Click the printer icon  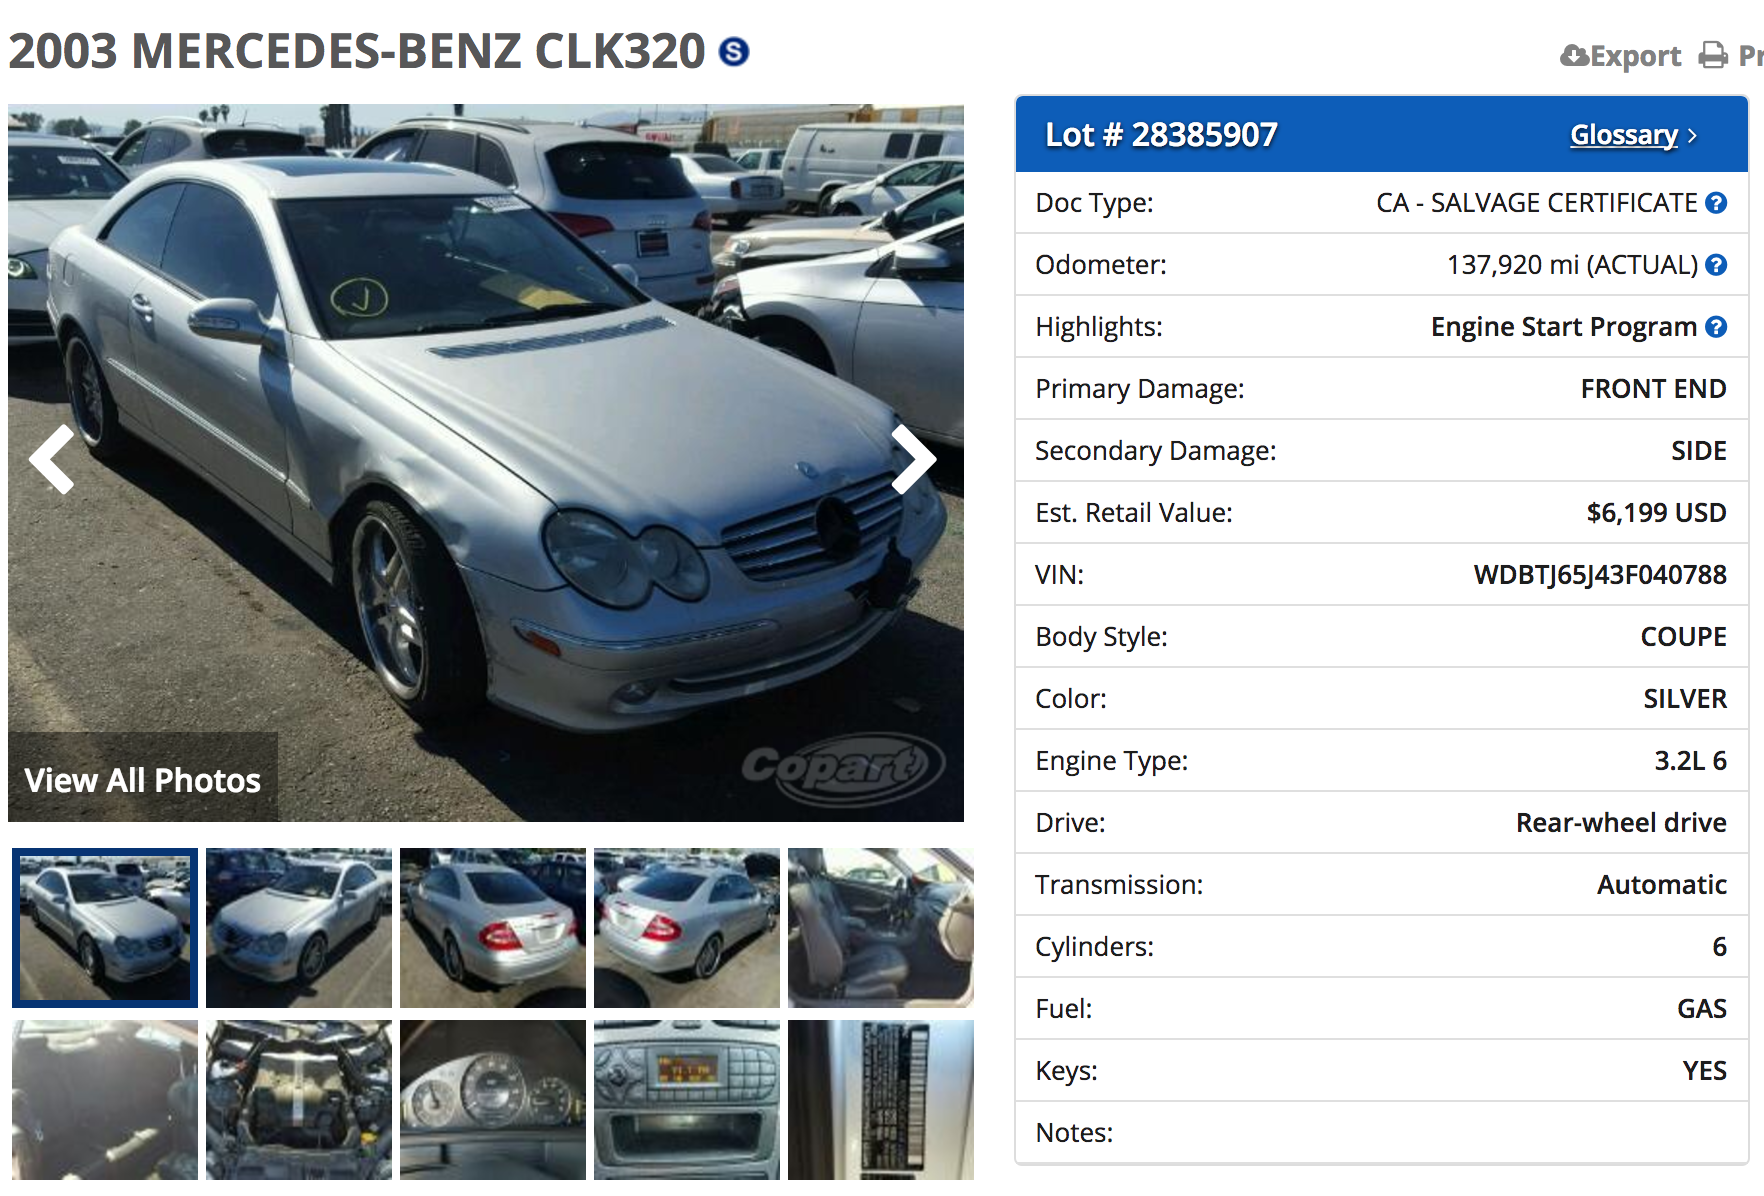point(1713,55)
